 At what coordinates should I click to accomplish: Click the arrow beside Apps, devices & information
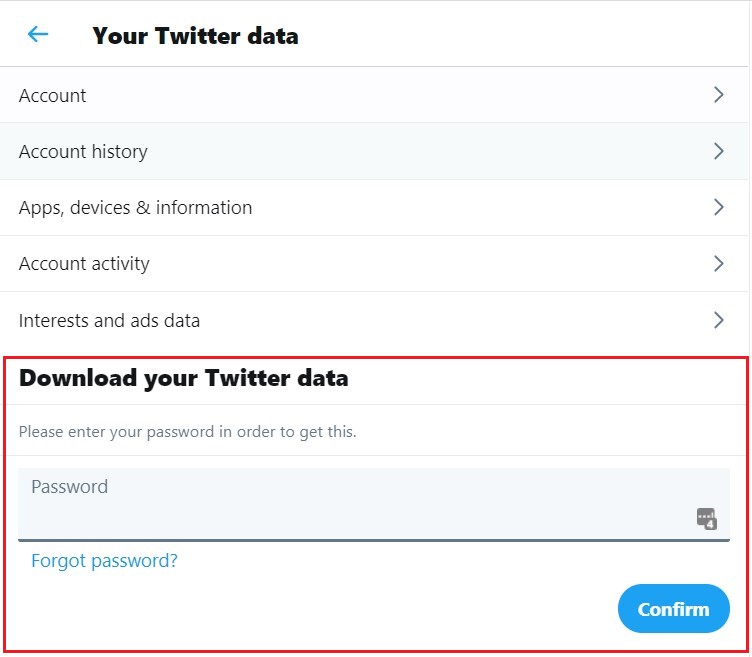[x=718, y=207]
